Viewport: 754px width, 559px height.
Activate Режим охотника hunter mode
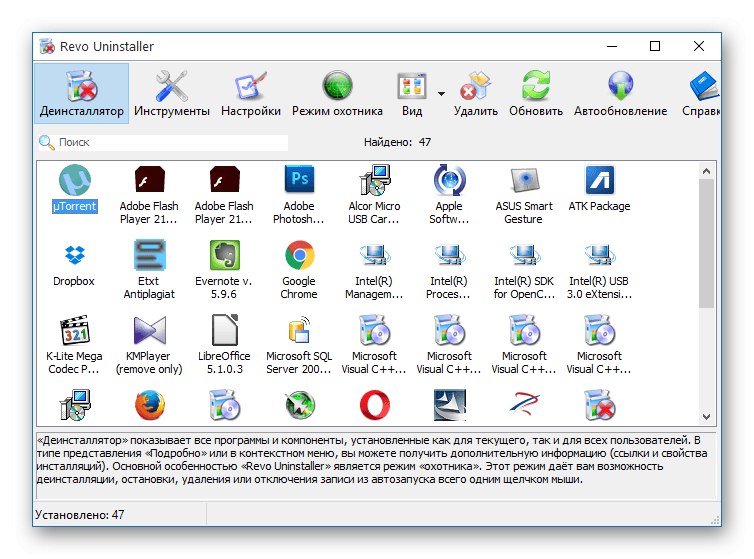[337, 94]
